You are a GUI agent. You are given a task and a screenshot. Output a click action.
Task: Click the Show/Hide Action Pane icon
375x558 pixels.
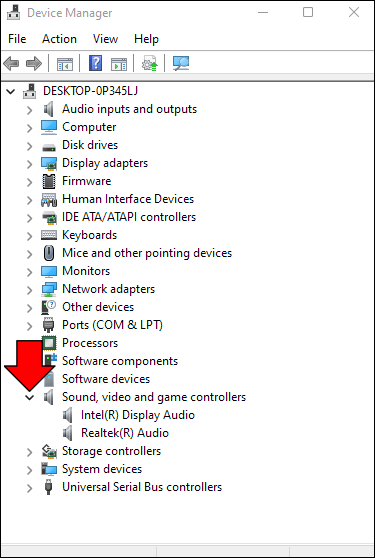[119, 64]
